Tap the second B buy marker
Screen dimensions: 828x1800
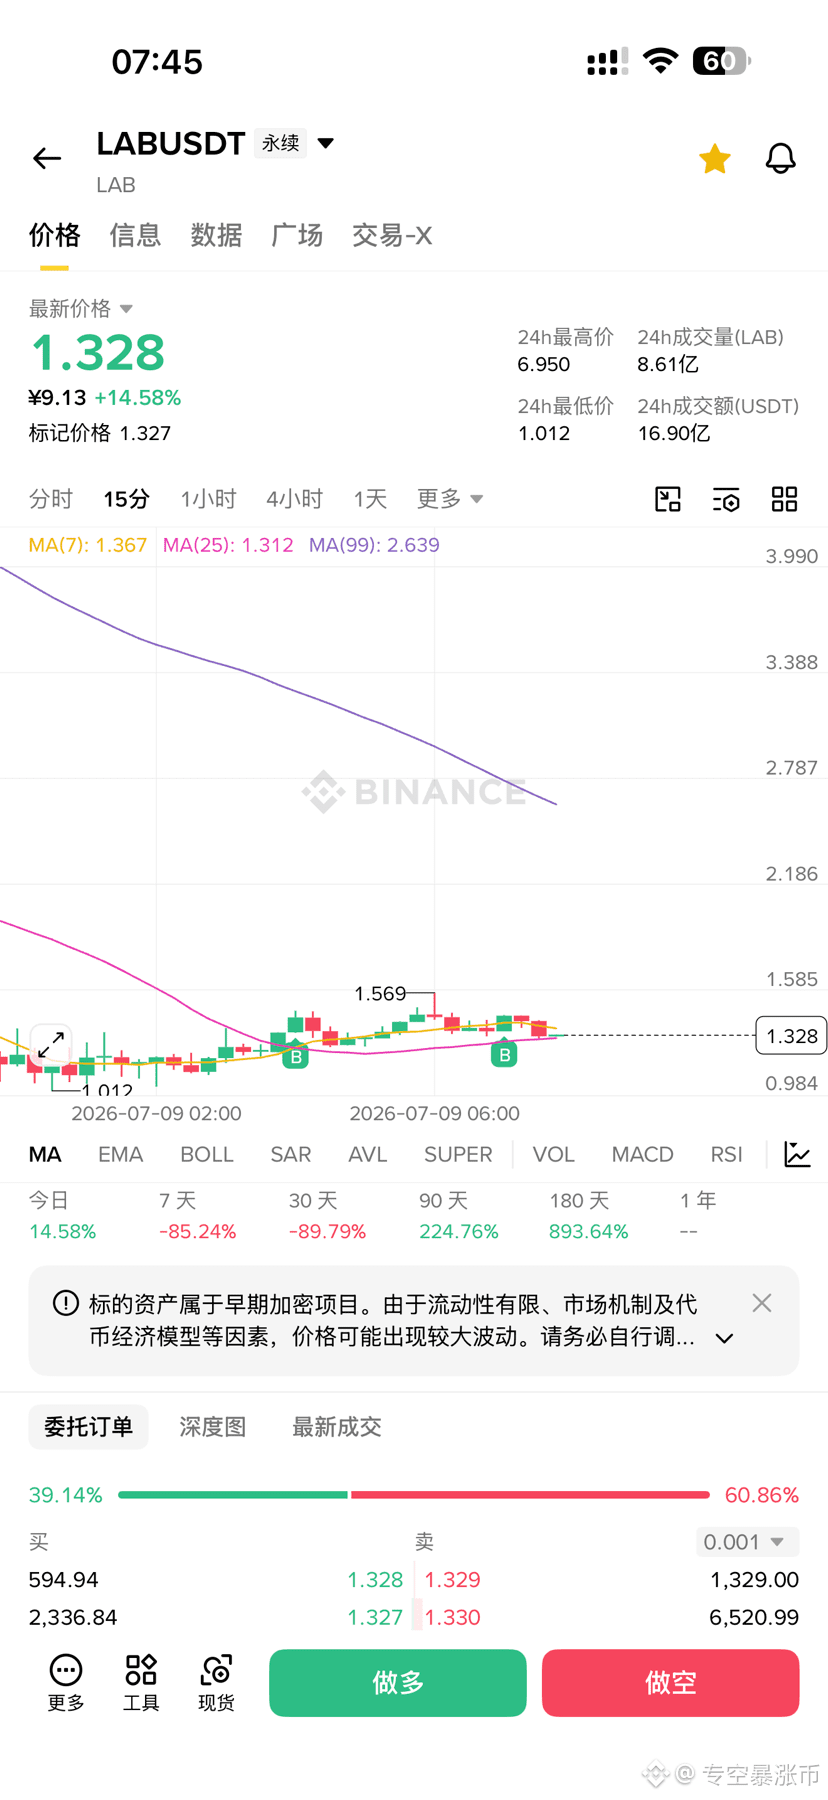pyautogui.click(x=504, y=1054)
